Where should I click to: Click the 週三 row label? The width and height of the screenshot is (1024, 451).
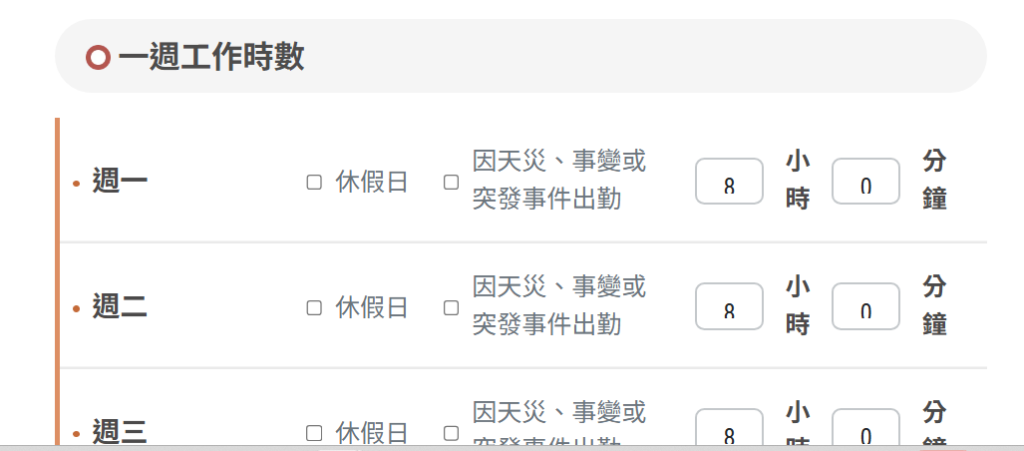pyautogui.click(x=119, y=433)
